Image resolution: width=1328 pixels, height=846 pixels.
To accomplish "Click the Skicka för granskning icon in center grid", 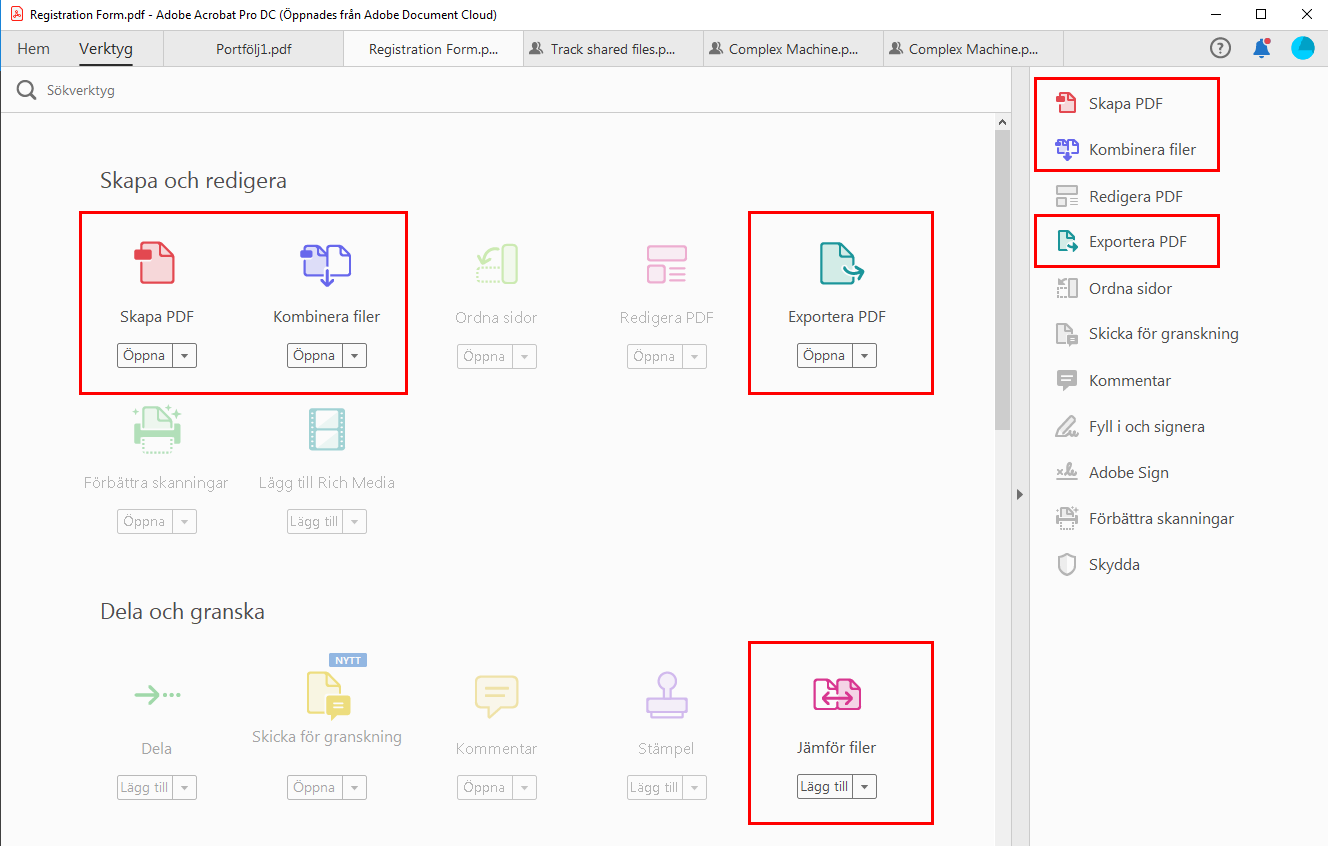I will tap(327, 695).
